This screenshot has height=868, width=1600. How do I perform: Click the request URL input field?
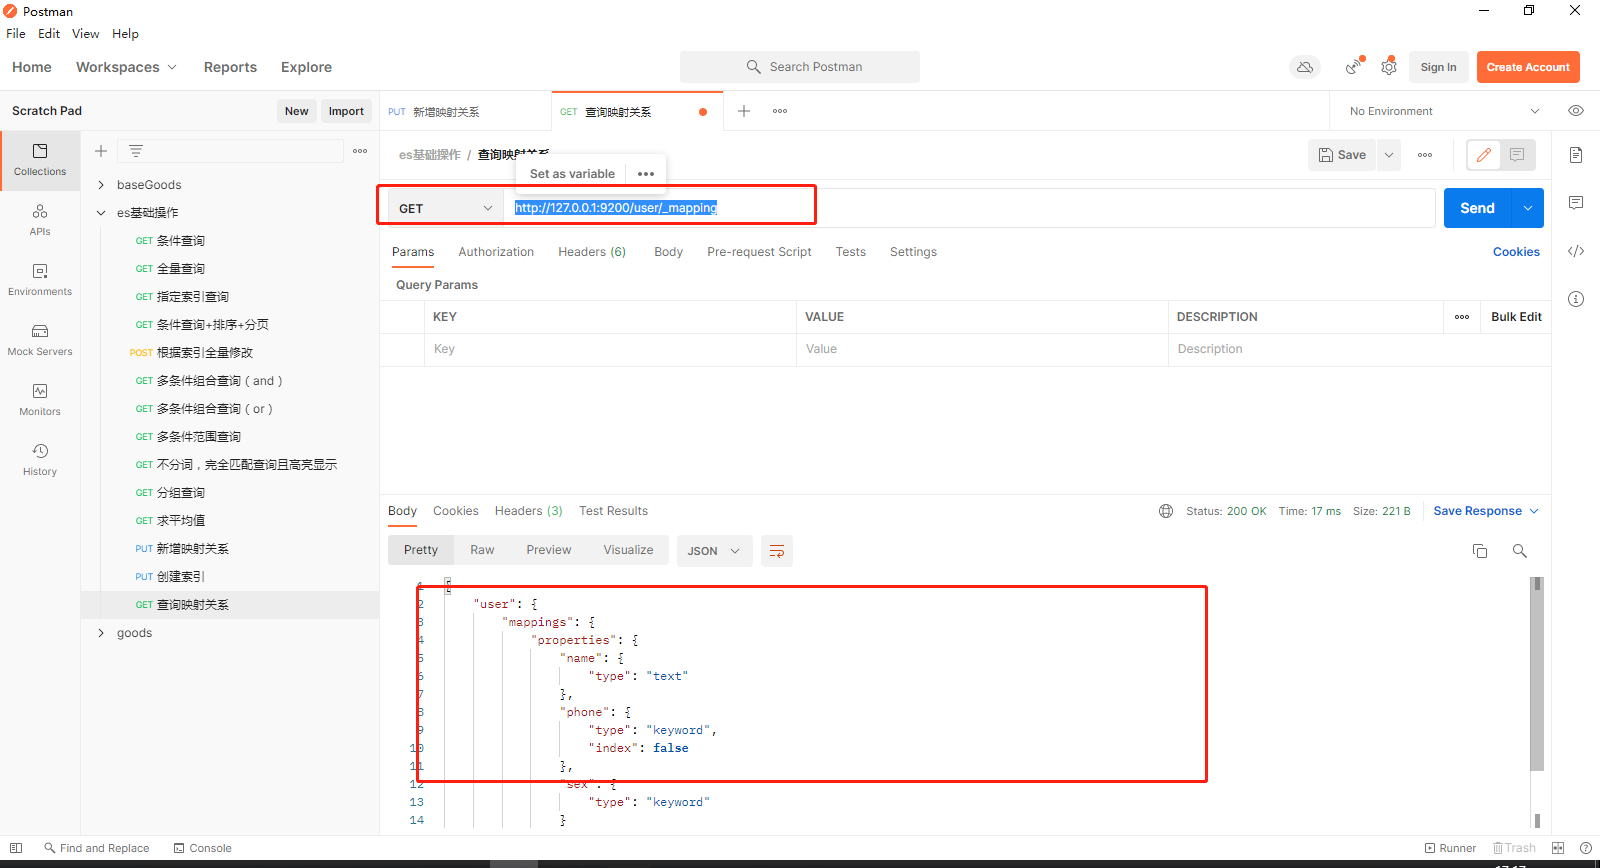pyautogui.click(x=970, y=208)
